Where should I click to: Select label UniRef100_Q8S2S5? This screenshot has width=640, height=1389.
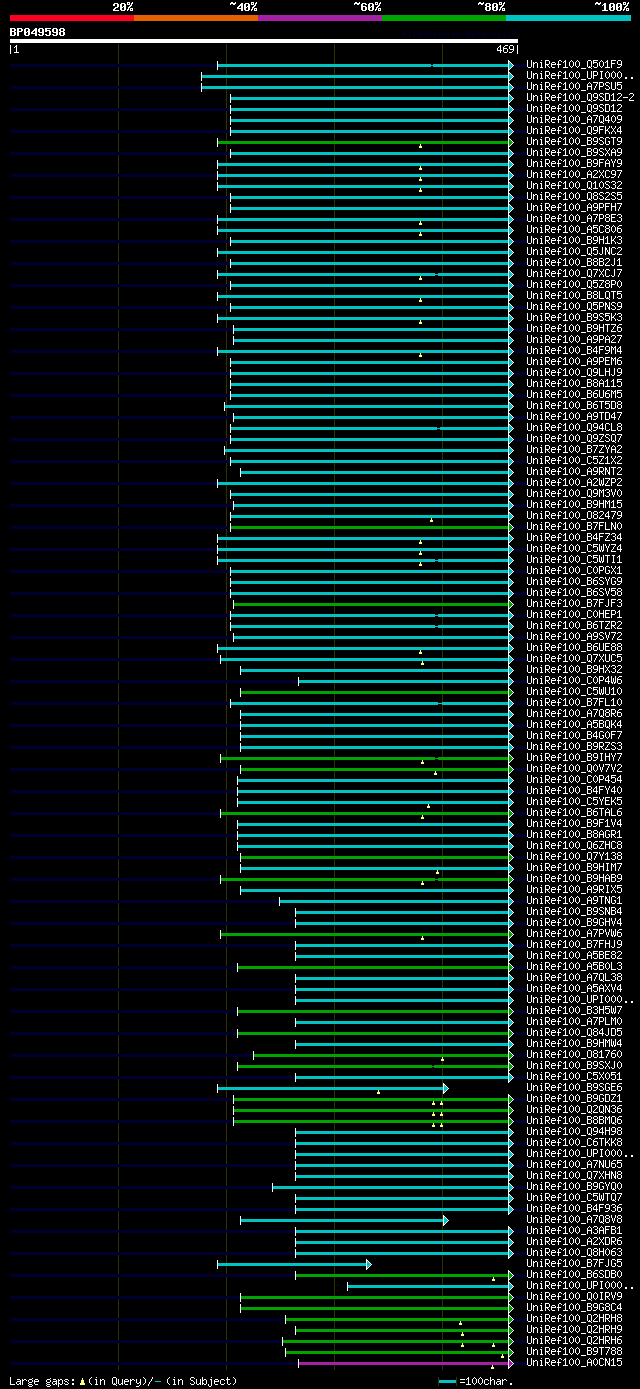(574, 196)
